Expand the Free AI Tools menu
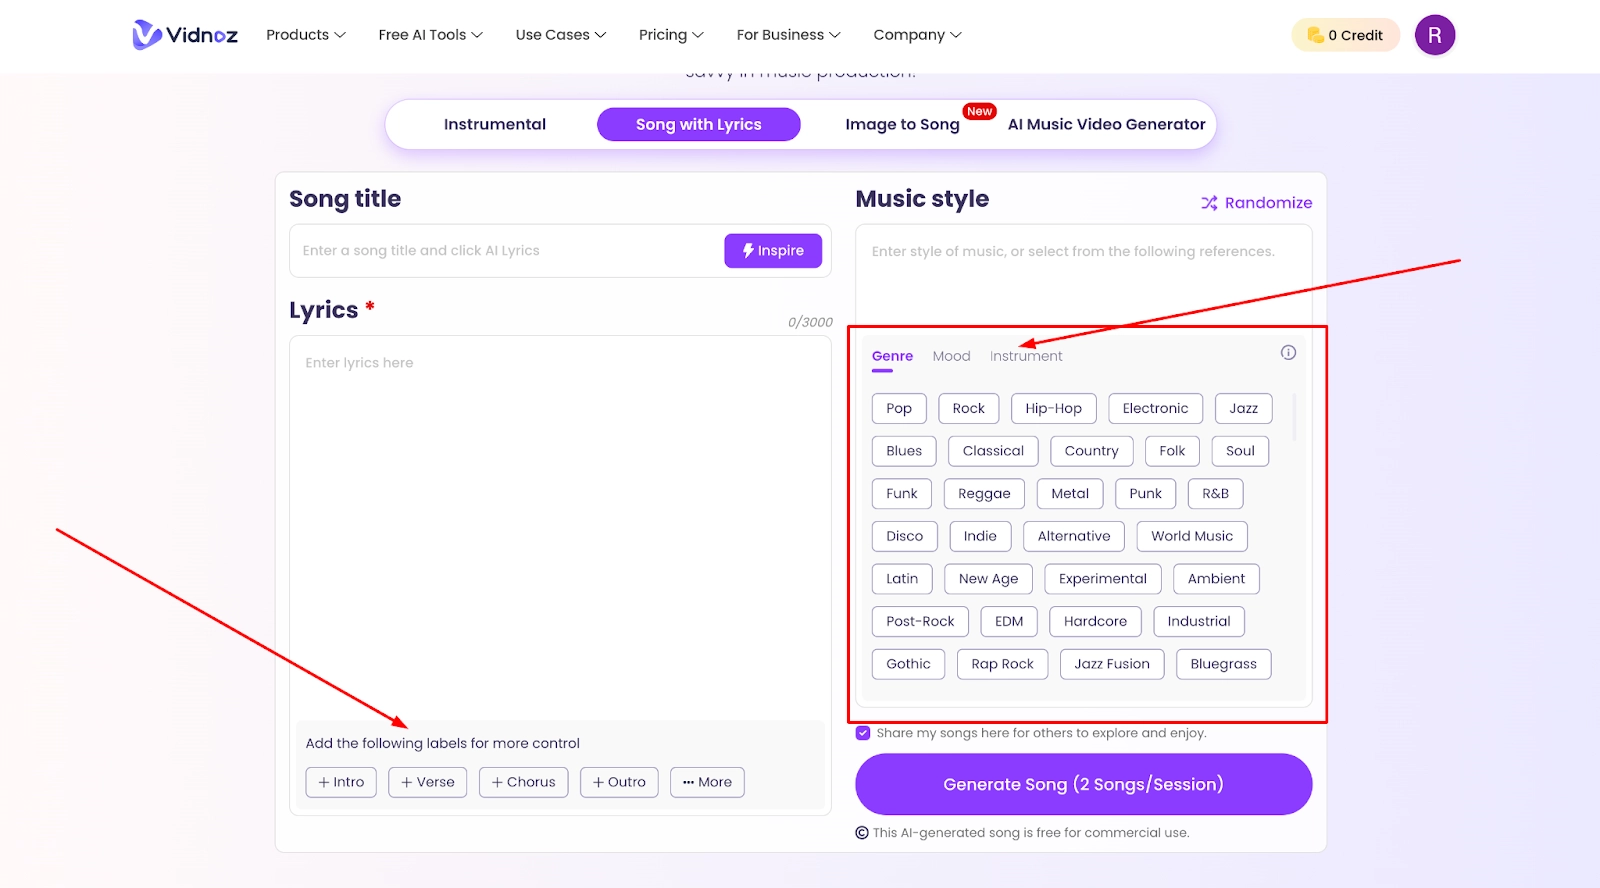The image size is (1600, 888). (430, 35)
